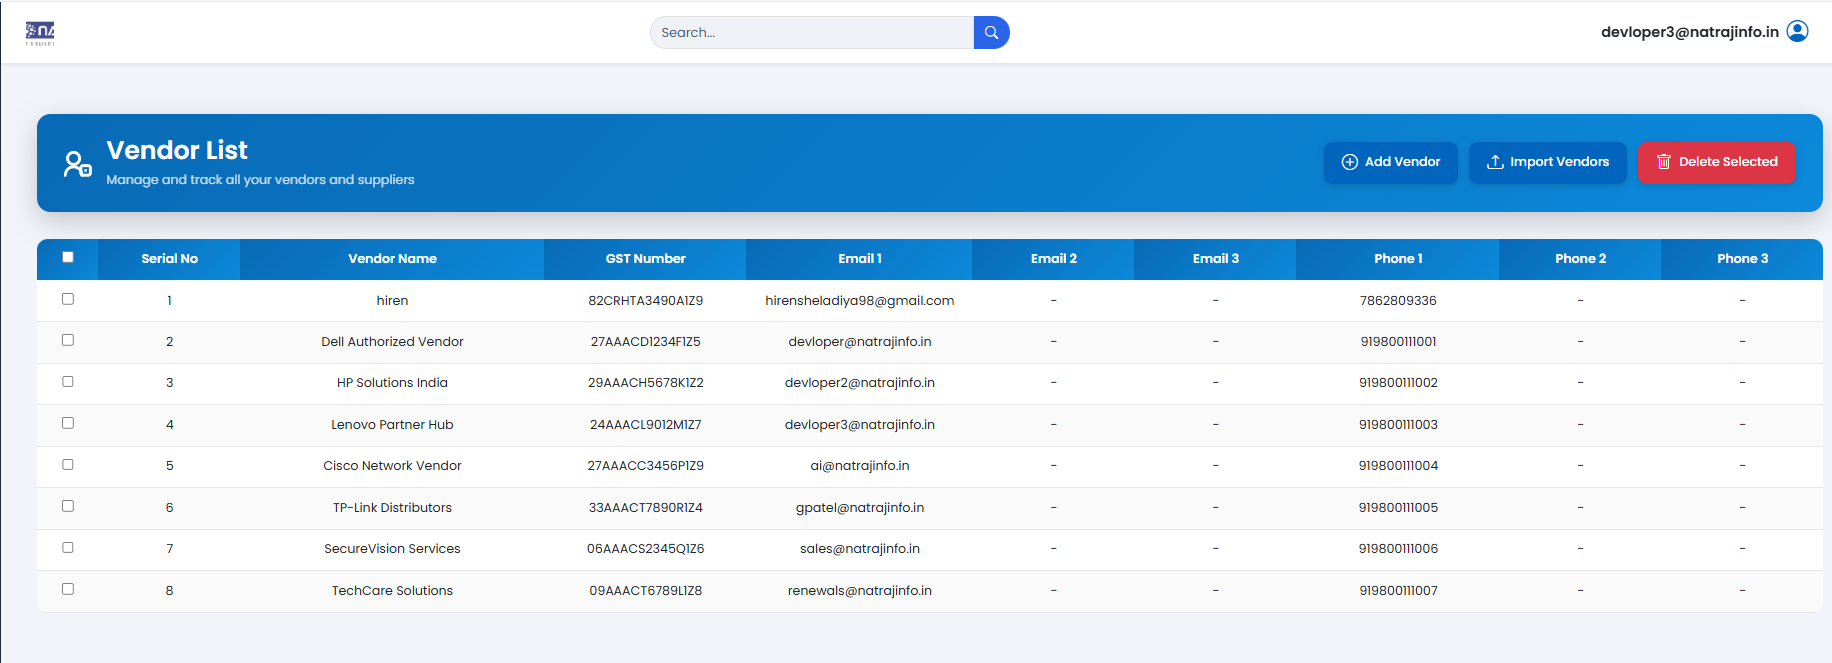Click the Serial No column header

(169, 259)
